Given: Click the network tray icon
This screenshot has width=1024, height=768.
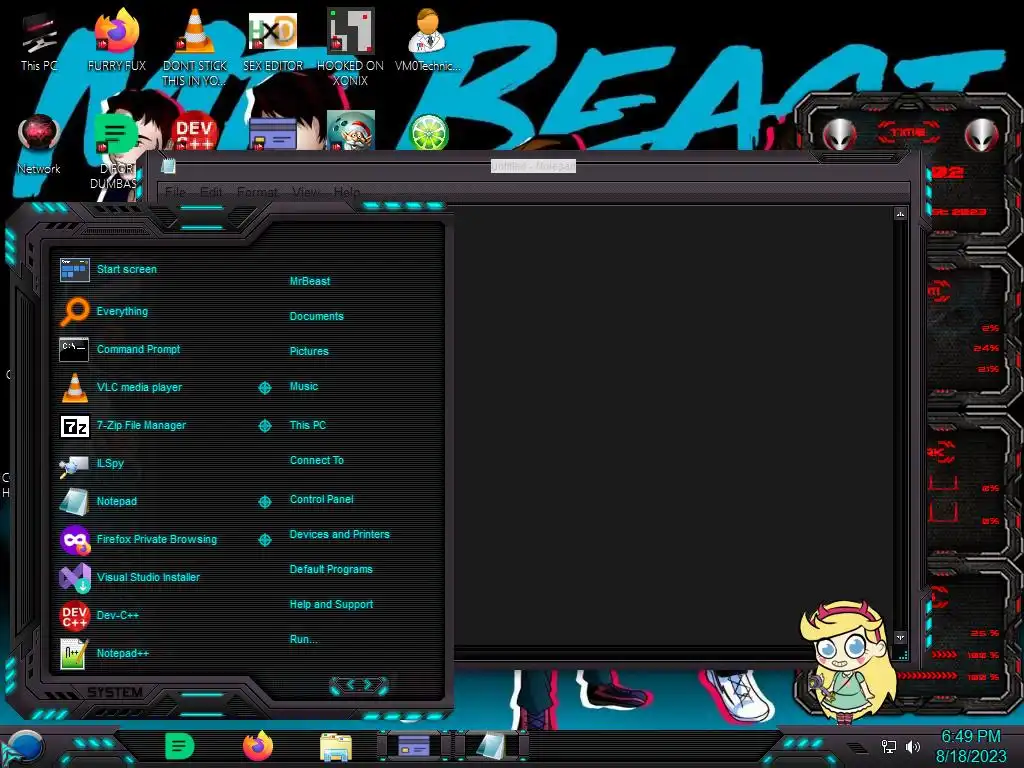Looking at the screenshot, I should point(888,746).
